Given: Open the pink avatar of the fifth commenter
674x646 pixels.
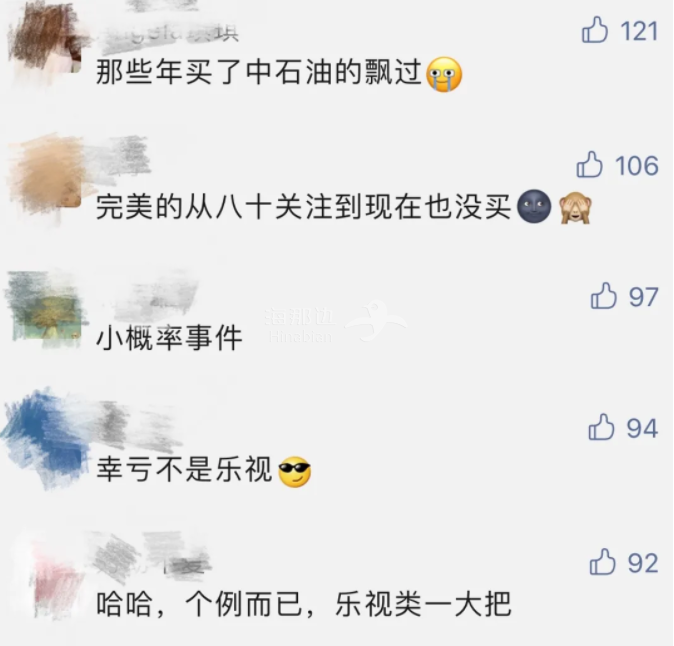Looking at the screenshot, I should pyautogui.click(x=54, y=574).
